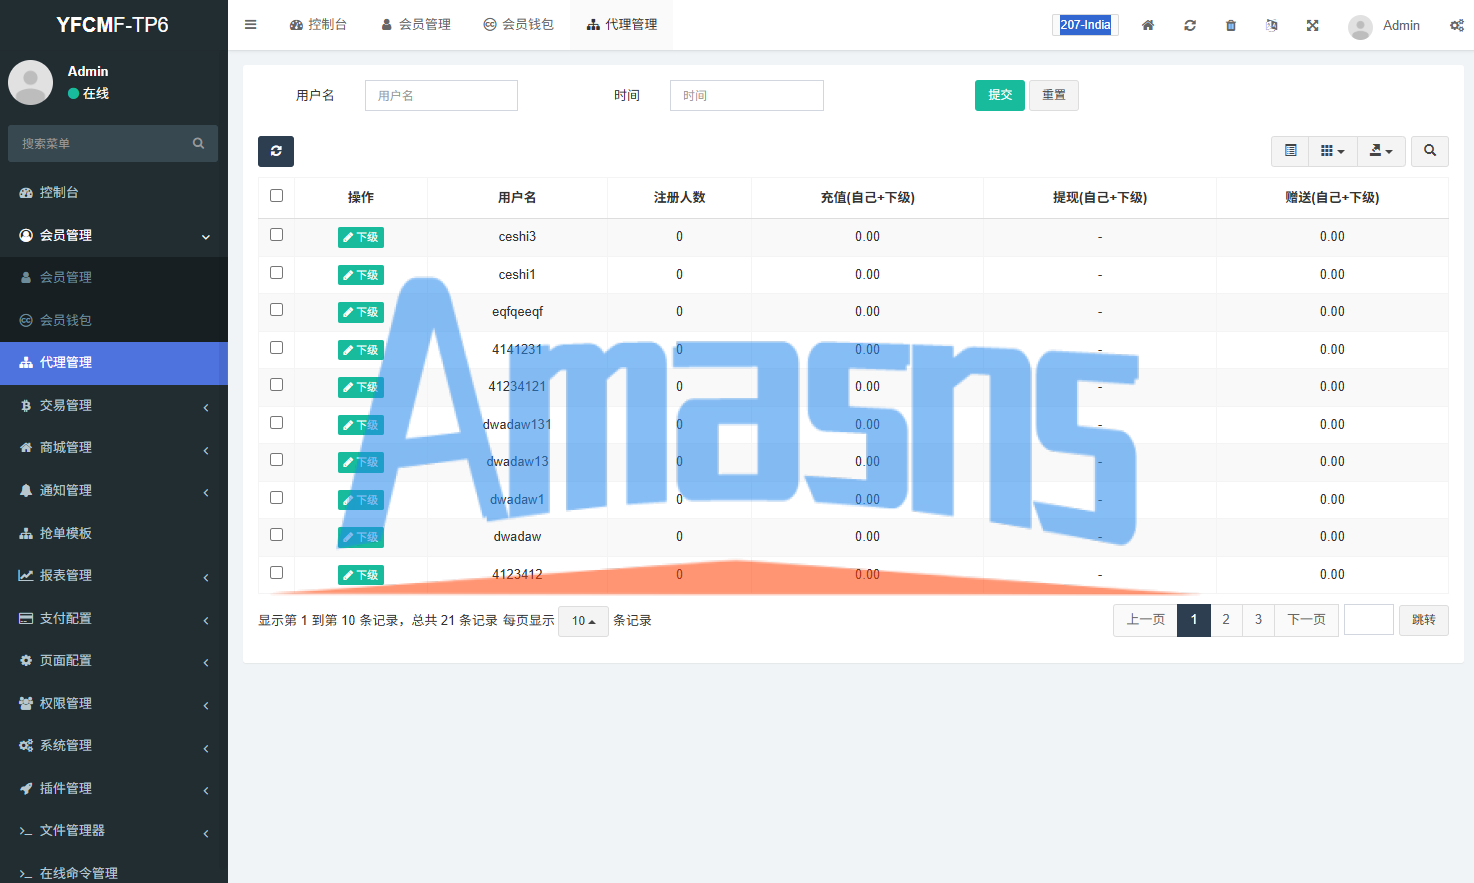Collapse the 会员管理 sidebar menu
Image resolution: width=1474 pixels, height=883 pixels.
(114, 235)
